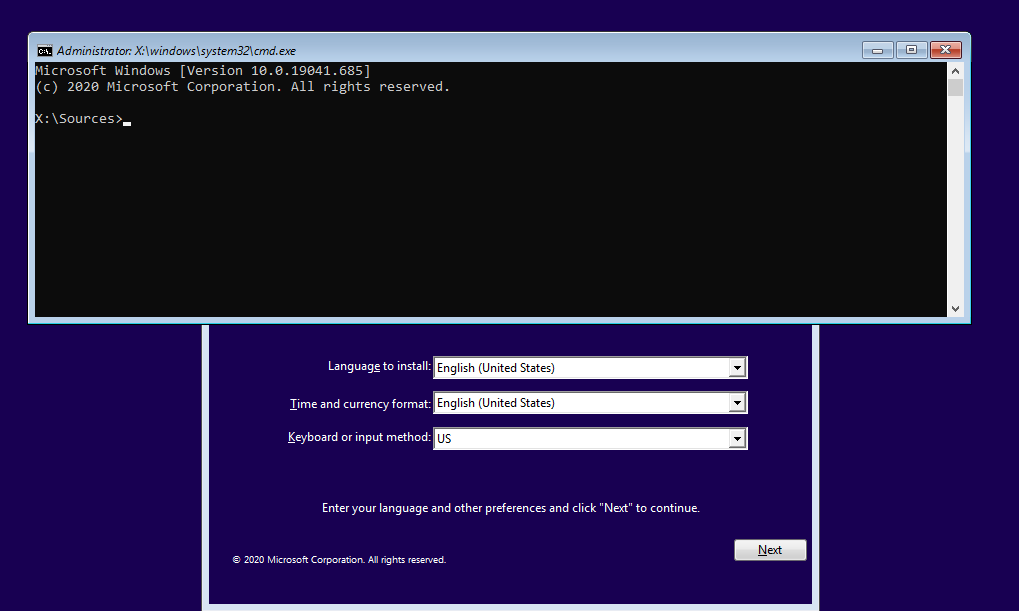The height and width of the screenshot is (611, 1019).
Task: Maximize the command prompt window
Action: (911, 50)
